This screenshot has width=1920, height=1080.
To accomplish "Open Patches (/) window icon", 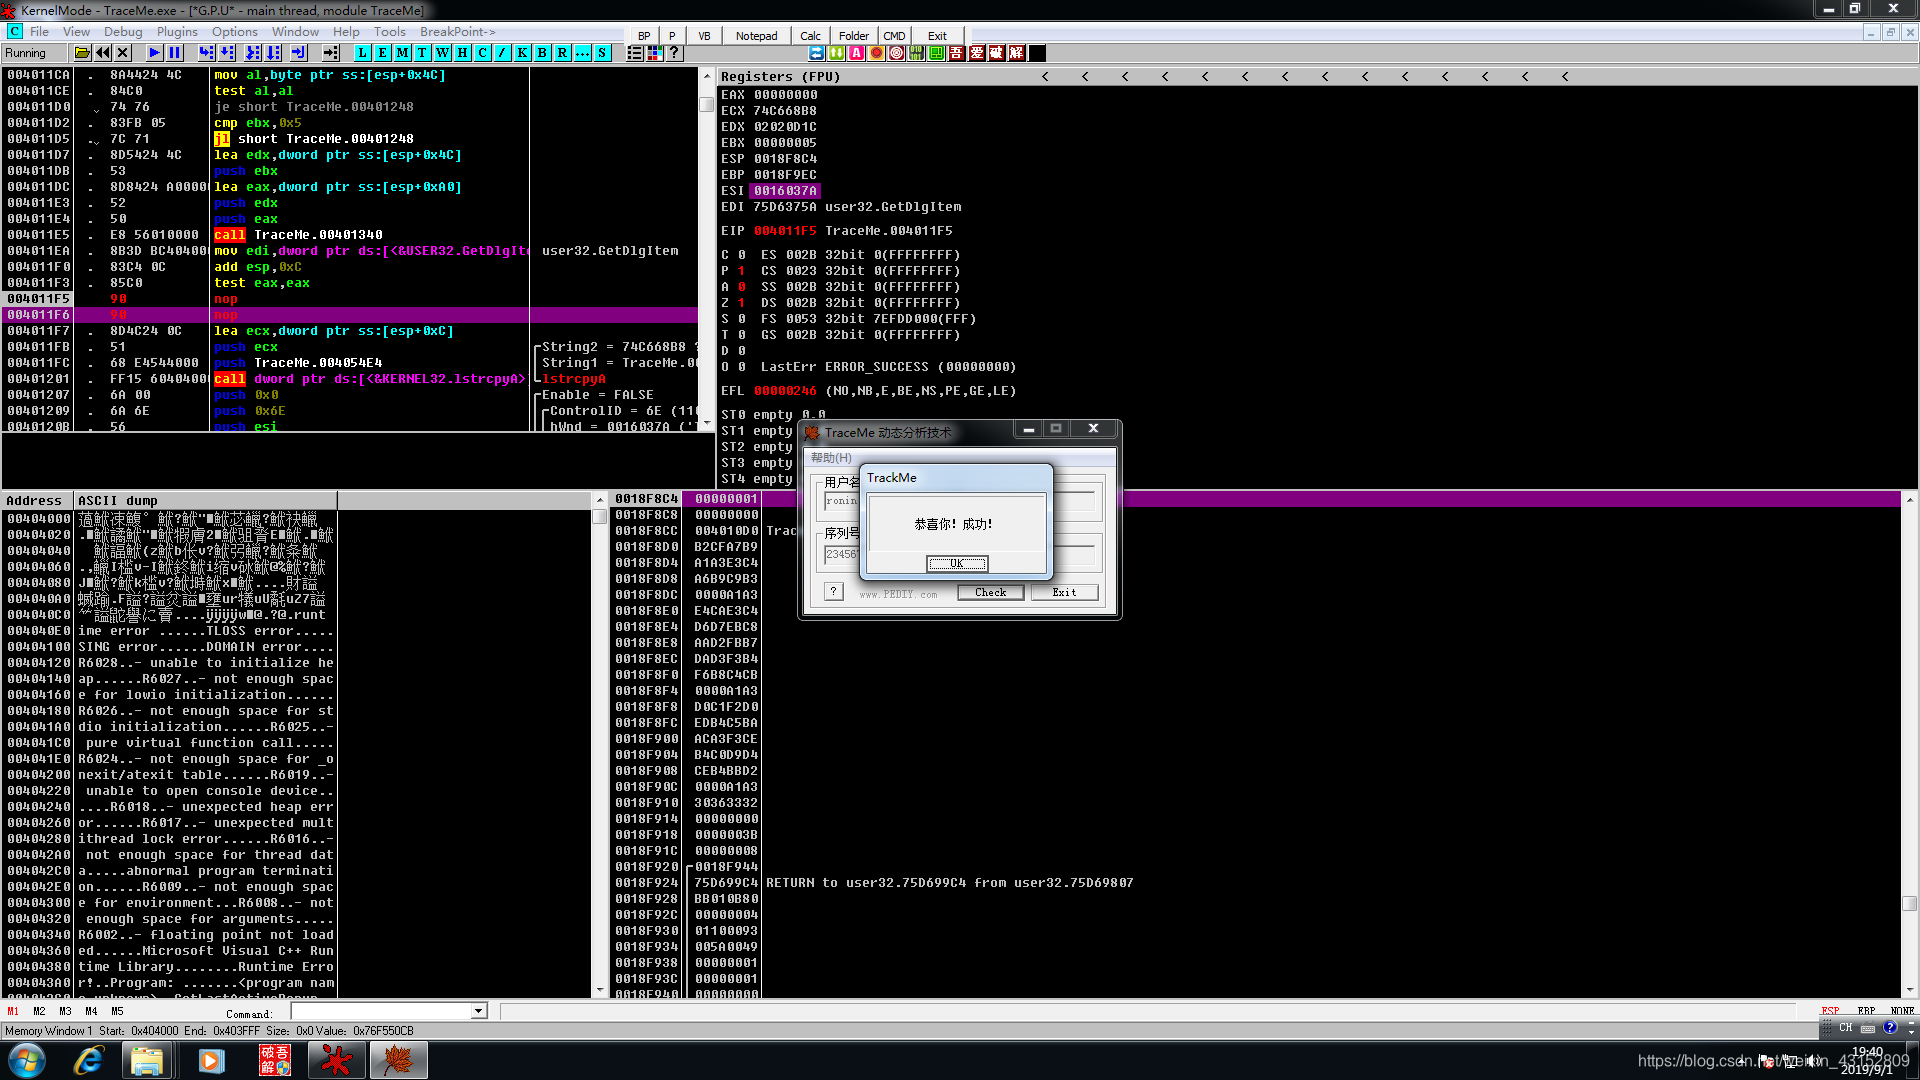I will pos(502,53).
